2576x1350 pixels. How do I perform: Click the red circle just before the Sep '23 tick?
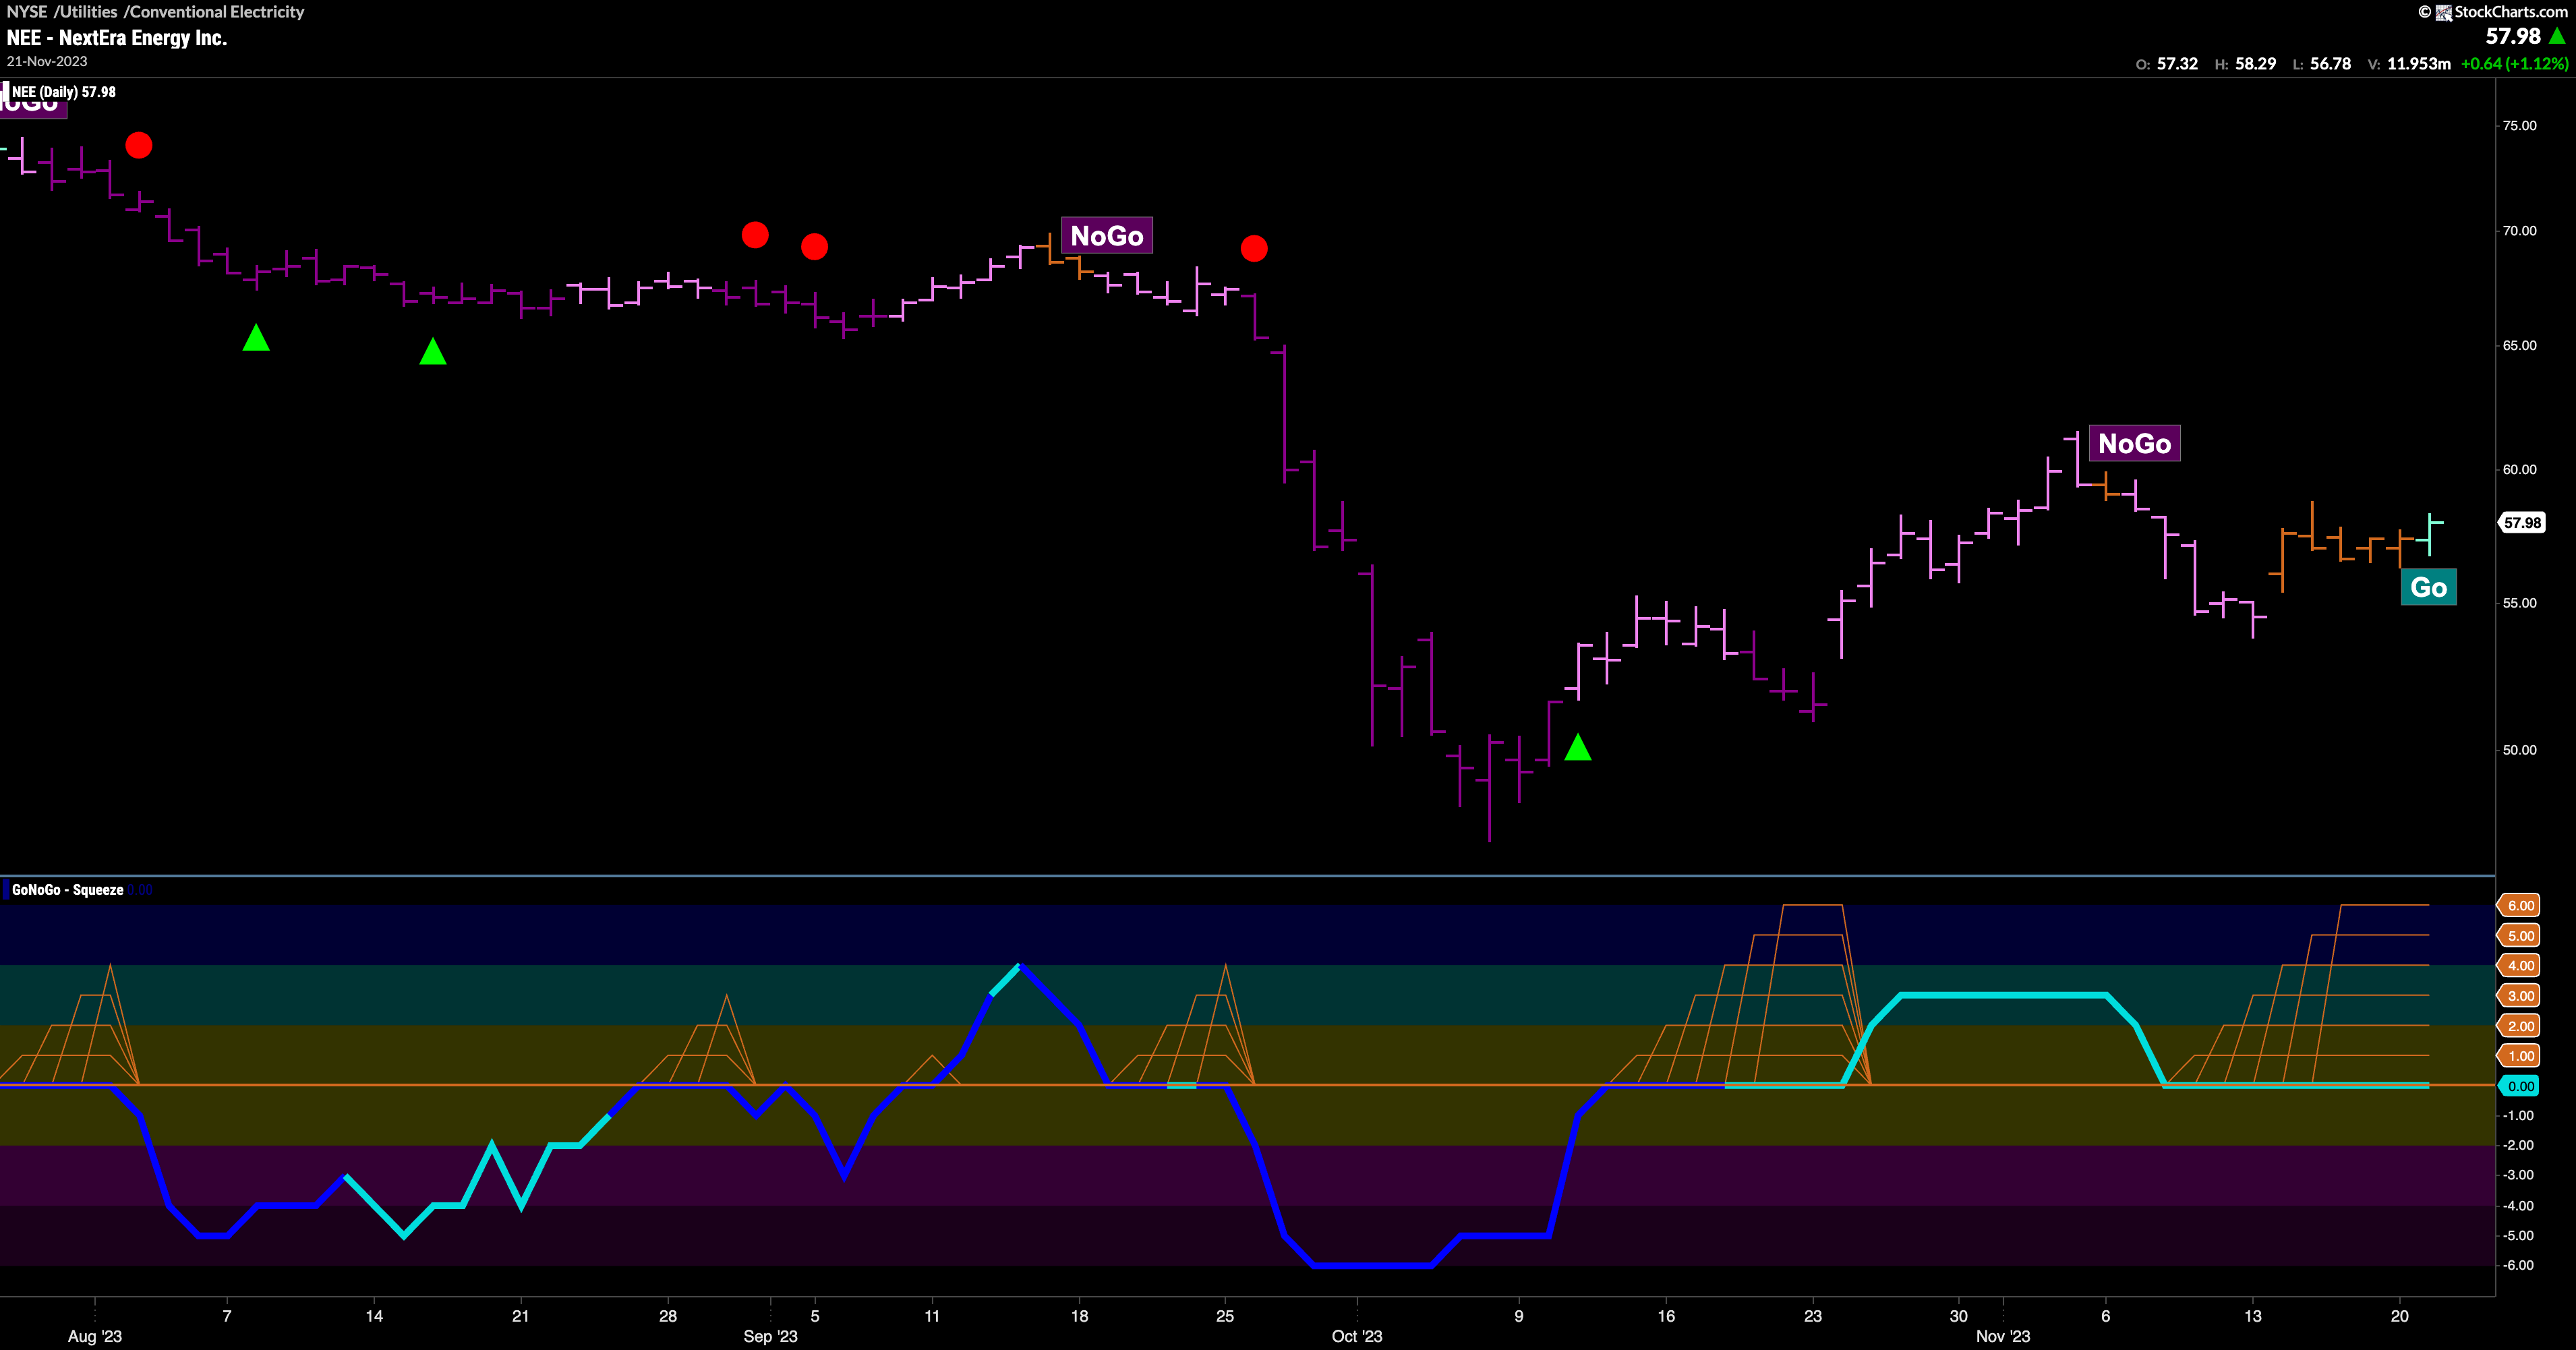click(x=755, y=235)
